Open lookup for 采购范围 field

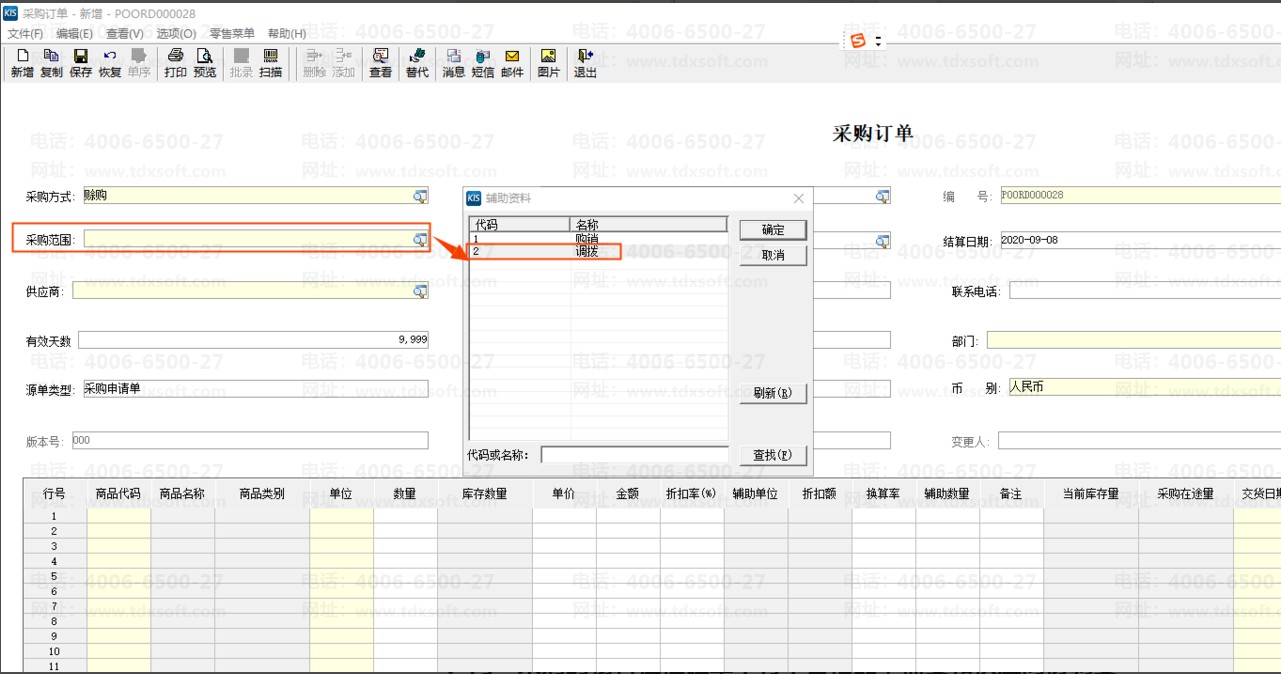(420, 239)
